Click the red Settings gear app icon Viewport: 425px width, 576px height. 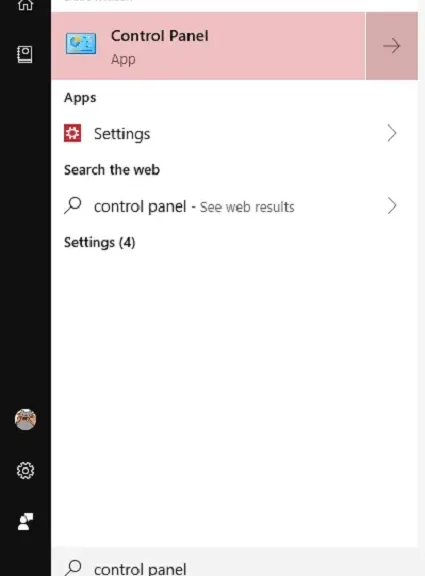click(x=73, y=133)
